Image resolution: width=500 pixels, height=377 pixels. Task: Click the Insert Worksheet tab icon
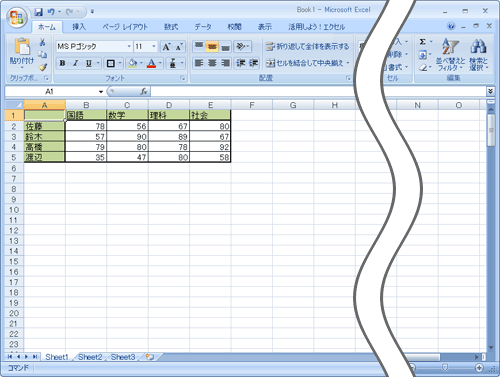pos(150,357)
